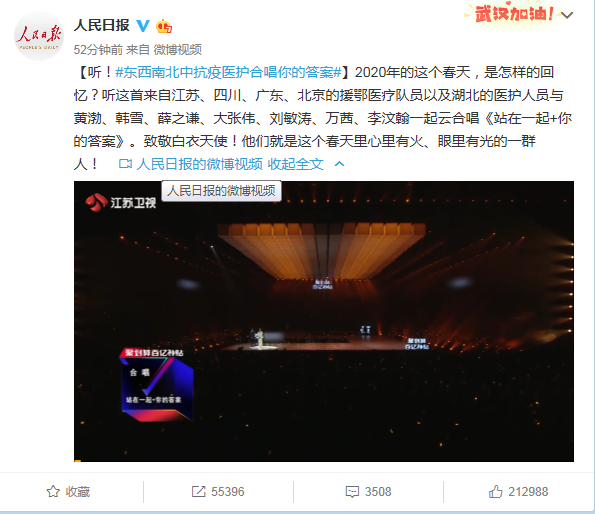595x514 pixels.
Task: Like the post with thumbs-up icon
Action: pyautogui.click(x=496, y=492)
